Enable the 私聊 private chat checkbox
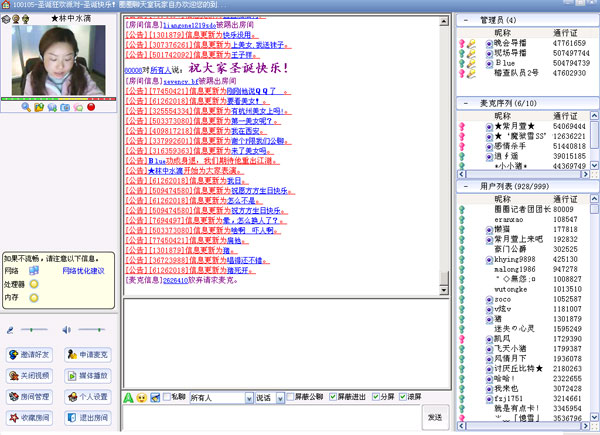Image resolution: width=600 pixels, height=435 pixels. coord(165,397)
